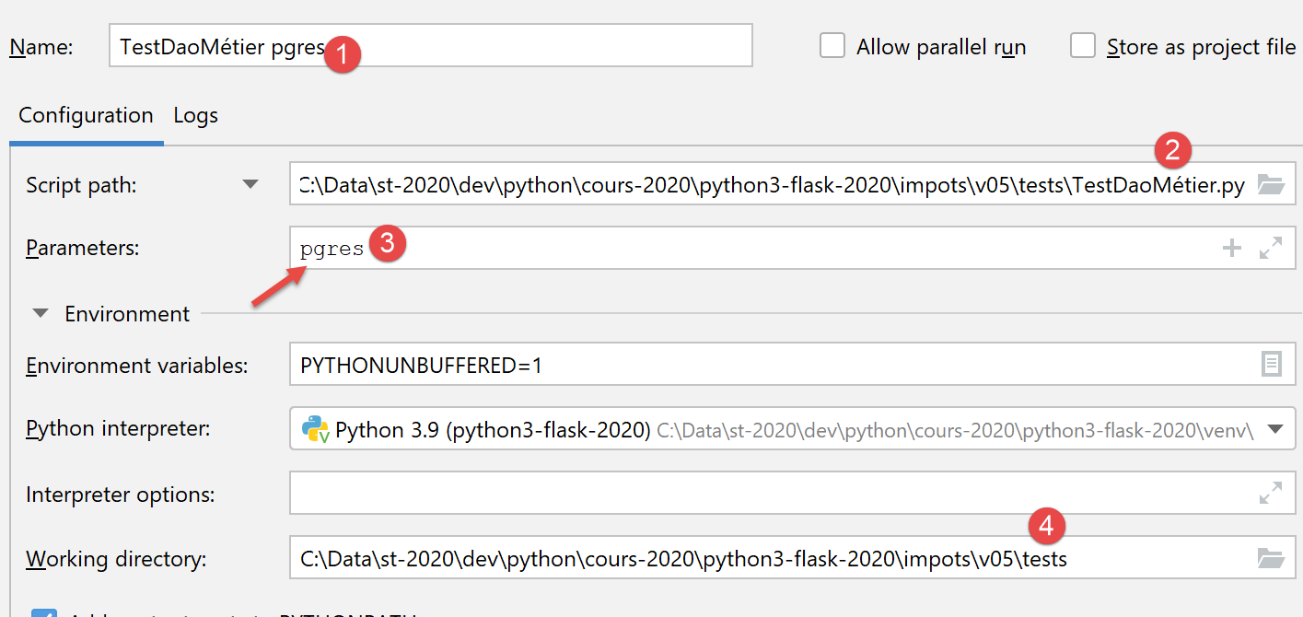Click the Script path browse folder icon

1270,185
